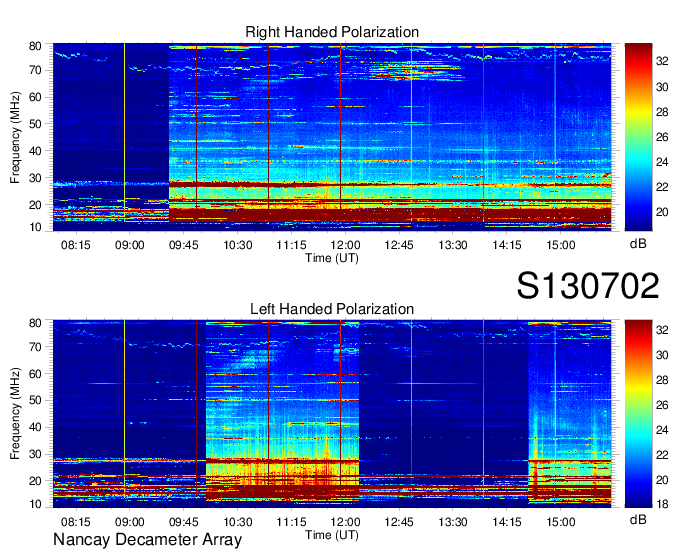This screenshot has height=552, width=680.
Task: Click the 20 tick on Right Handed color bar
Action: point(662,212)
